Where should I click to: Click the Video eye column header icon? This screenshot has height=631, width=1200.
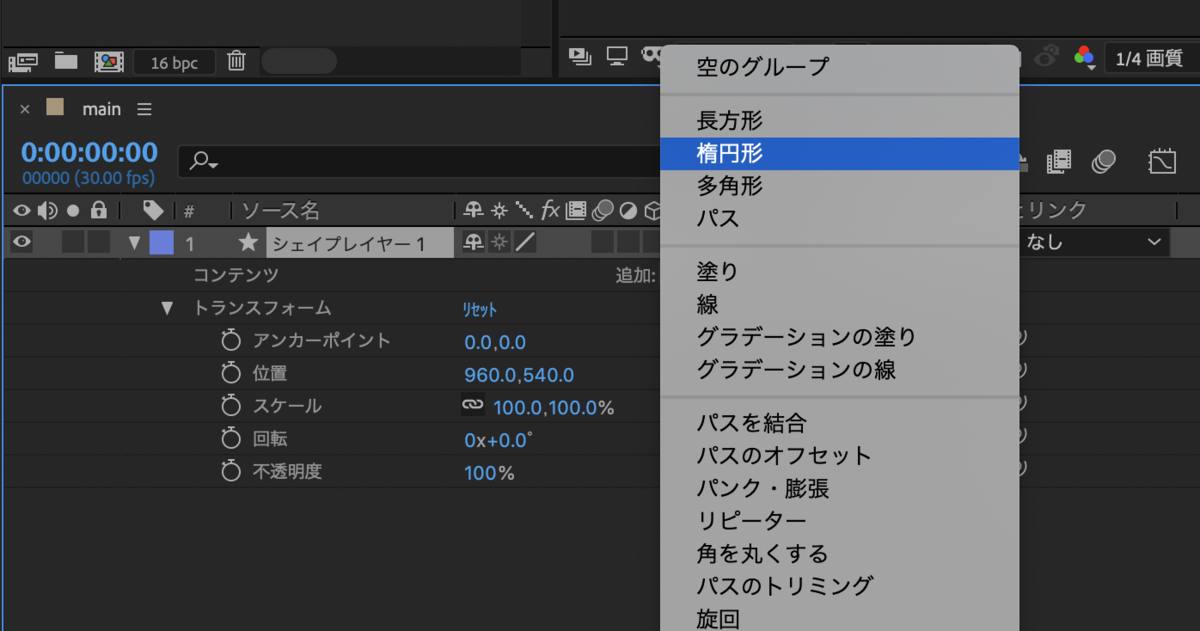[22, 211]
